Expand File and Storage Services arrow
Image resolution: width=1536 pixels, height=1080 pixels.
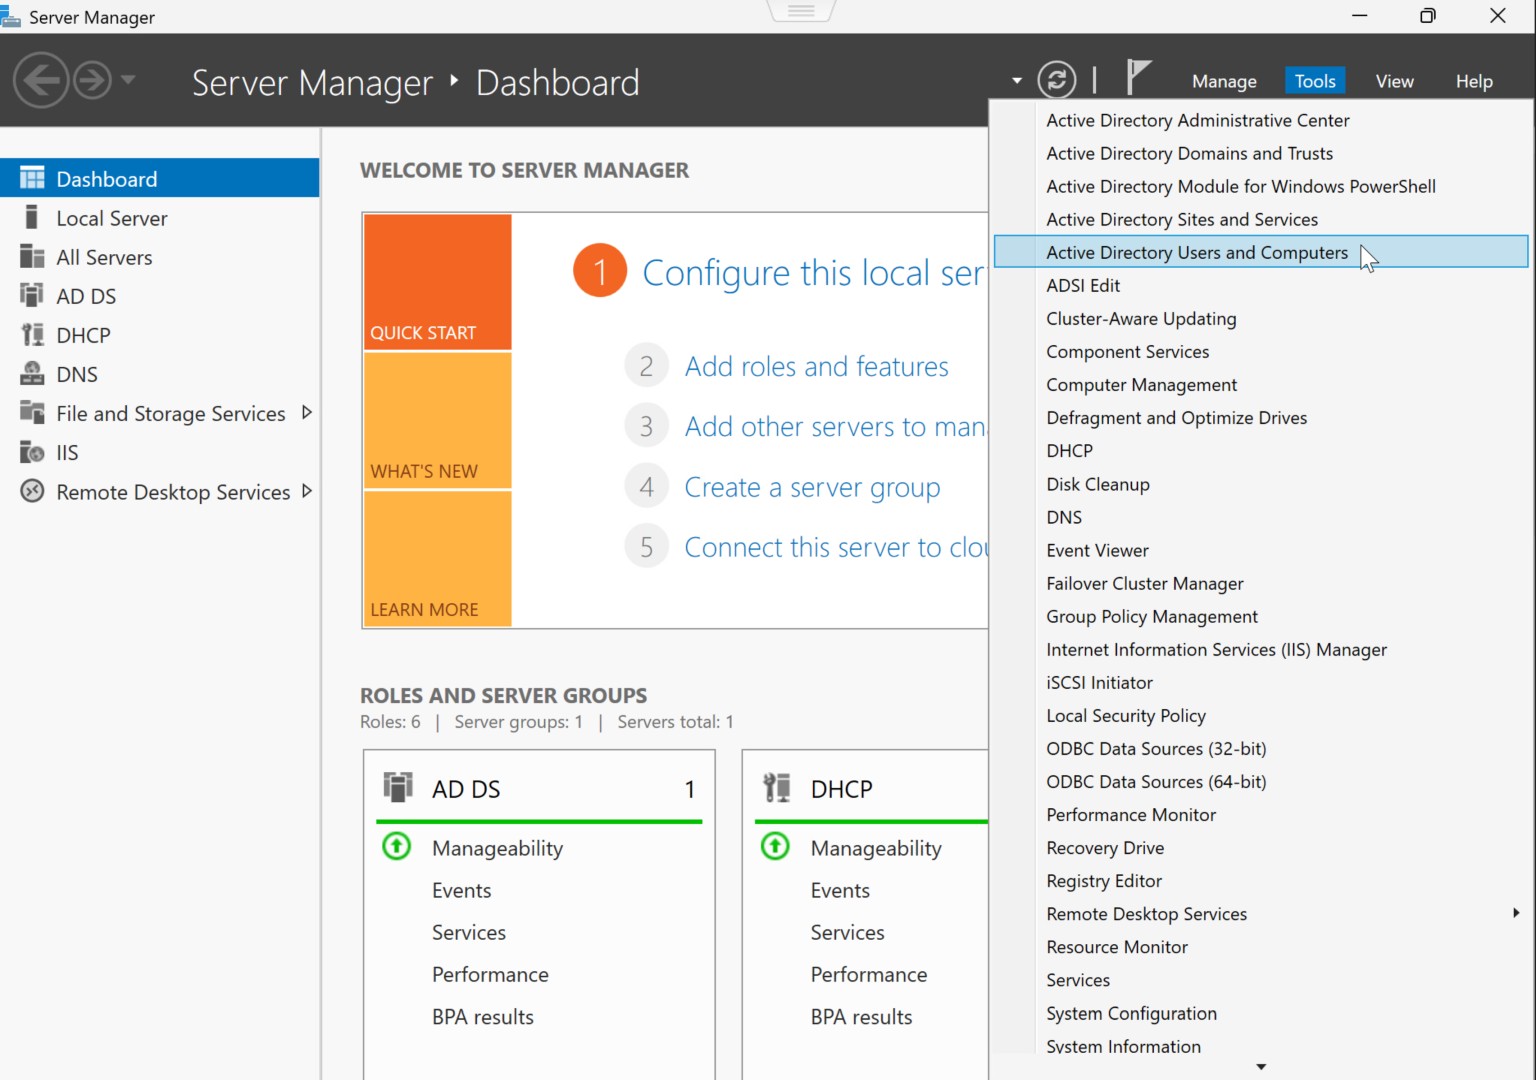click(307, 412)
